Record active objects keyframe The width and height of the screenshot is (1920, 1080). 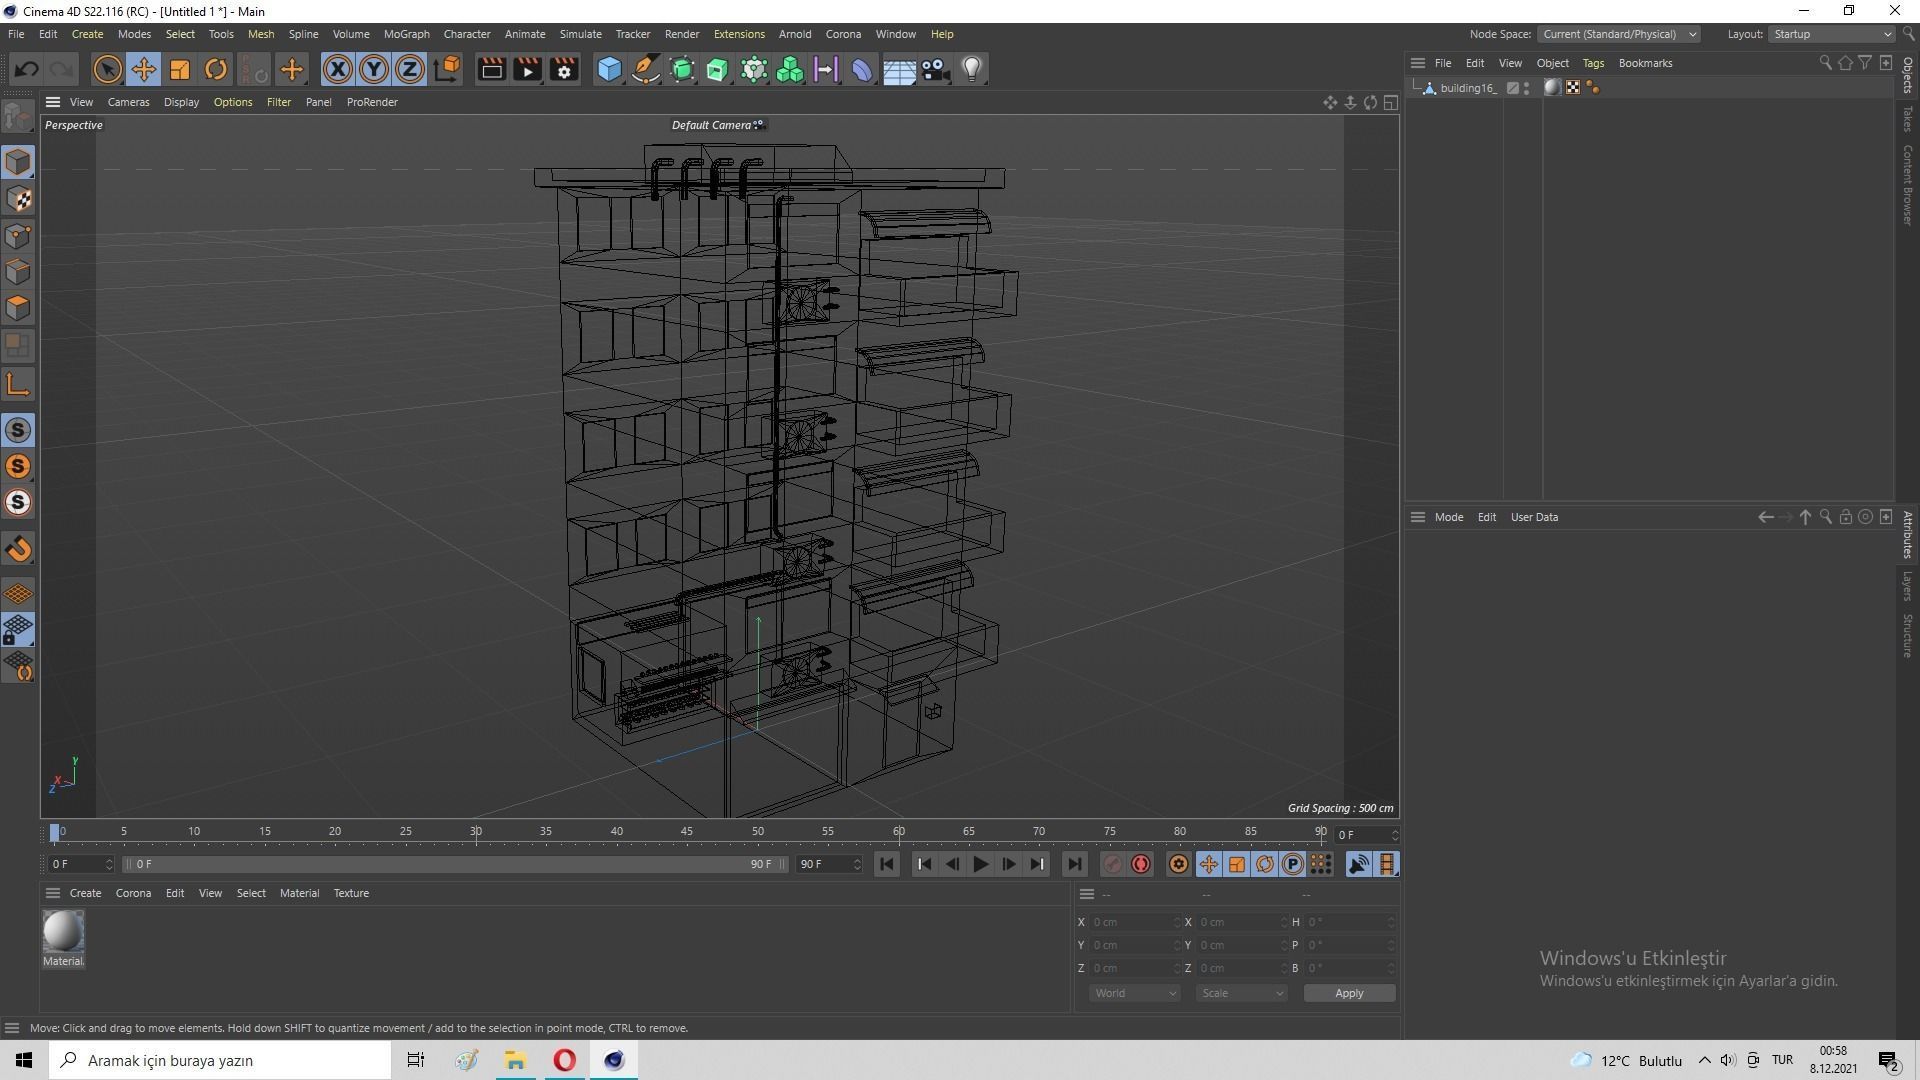pyautogui.click(x=1112, y=865)
